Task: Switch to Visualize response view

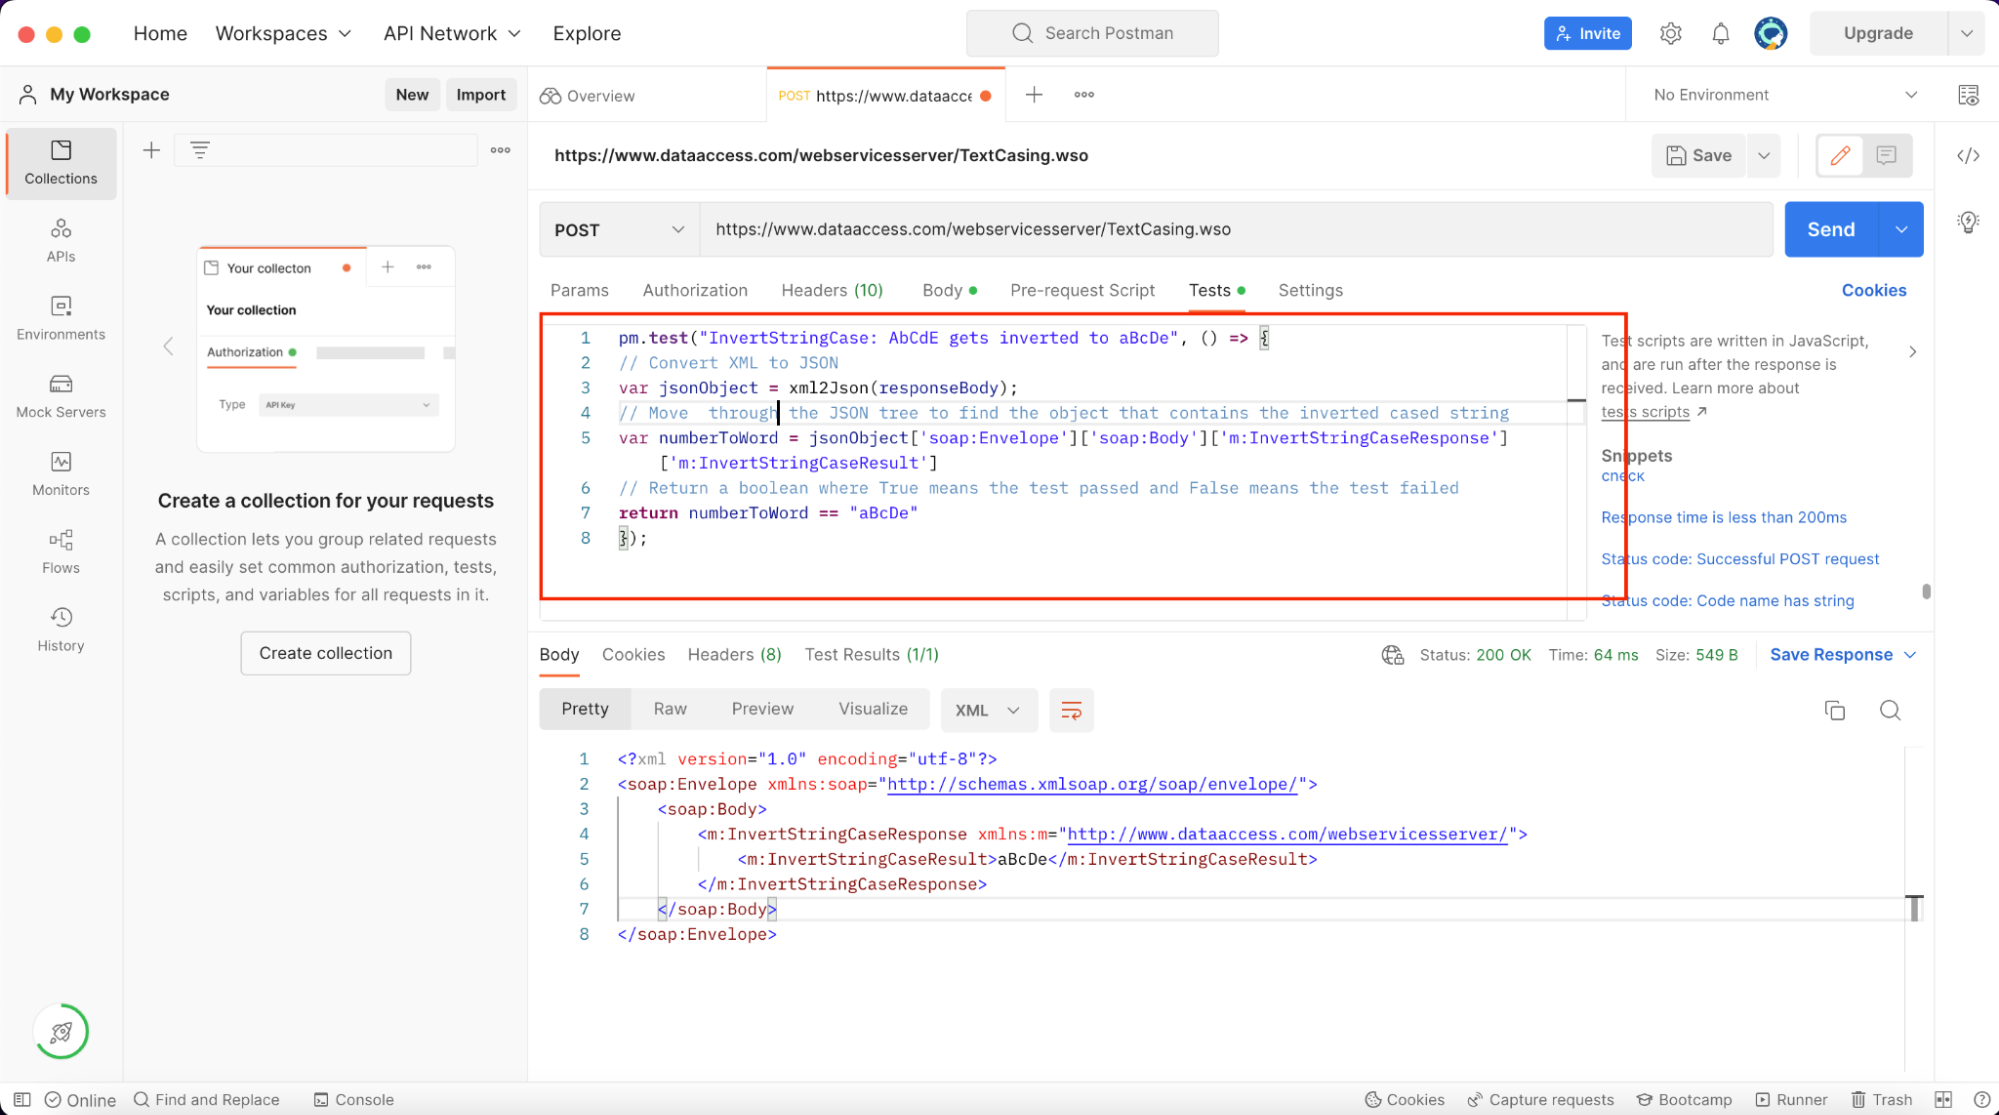Action: click(x=873, y=709)
